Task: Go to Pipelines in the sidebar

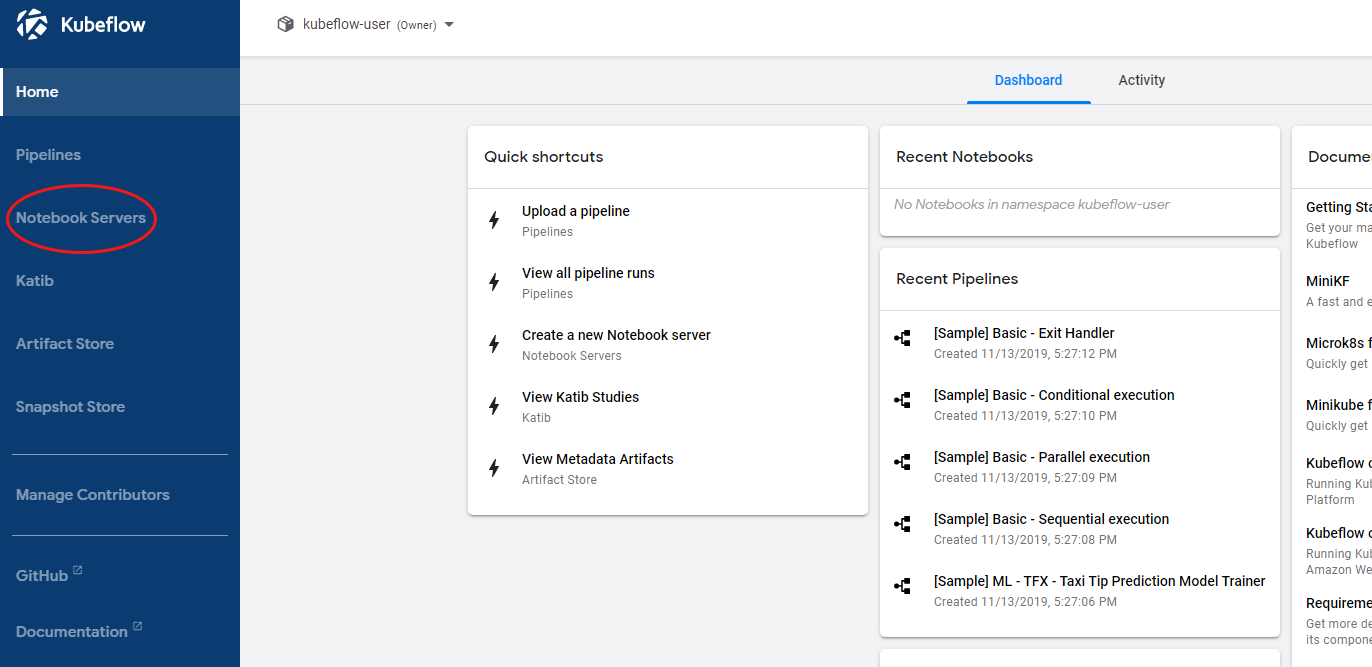Action: [48, 155]
